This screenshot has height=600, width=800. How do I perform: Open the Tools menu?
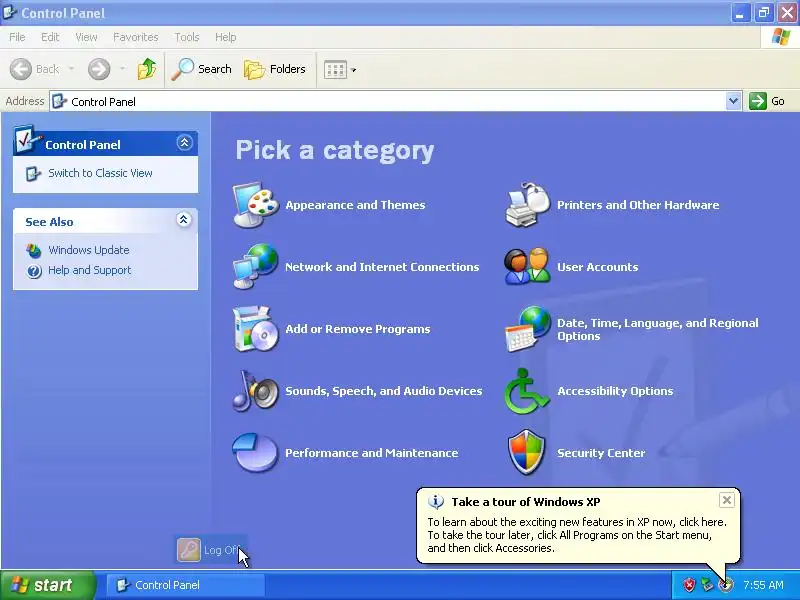coord(187,37)
